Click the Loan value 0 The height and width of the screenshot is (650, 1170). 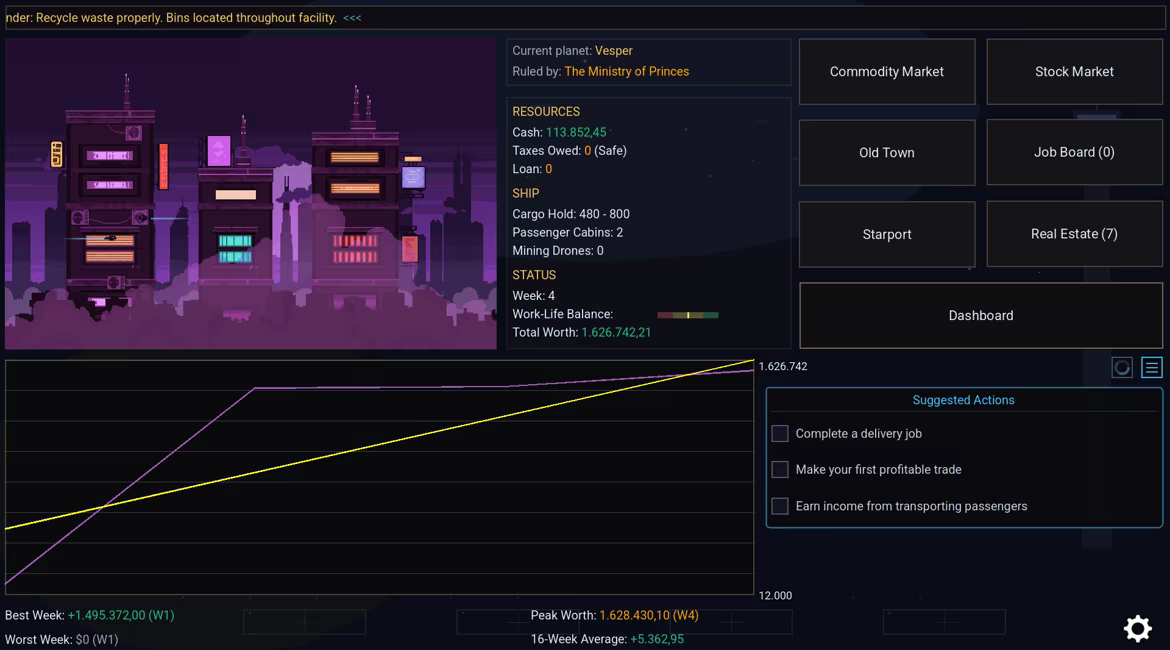(548, 169)
